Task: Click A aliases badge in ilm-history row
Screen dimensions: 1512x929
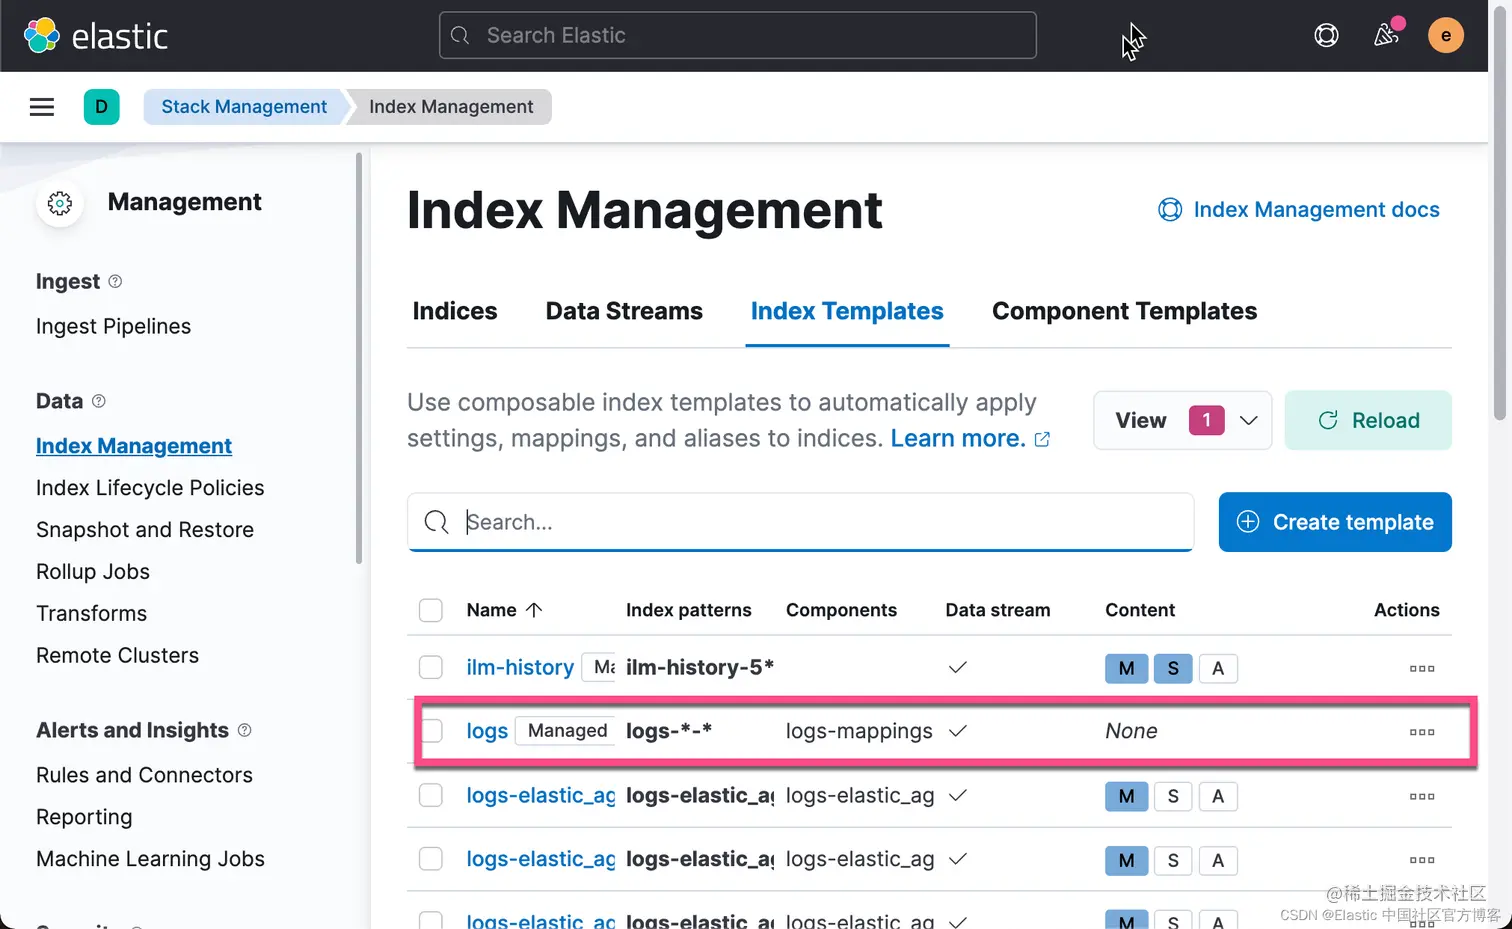Action: [1218, 669]
